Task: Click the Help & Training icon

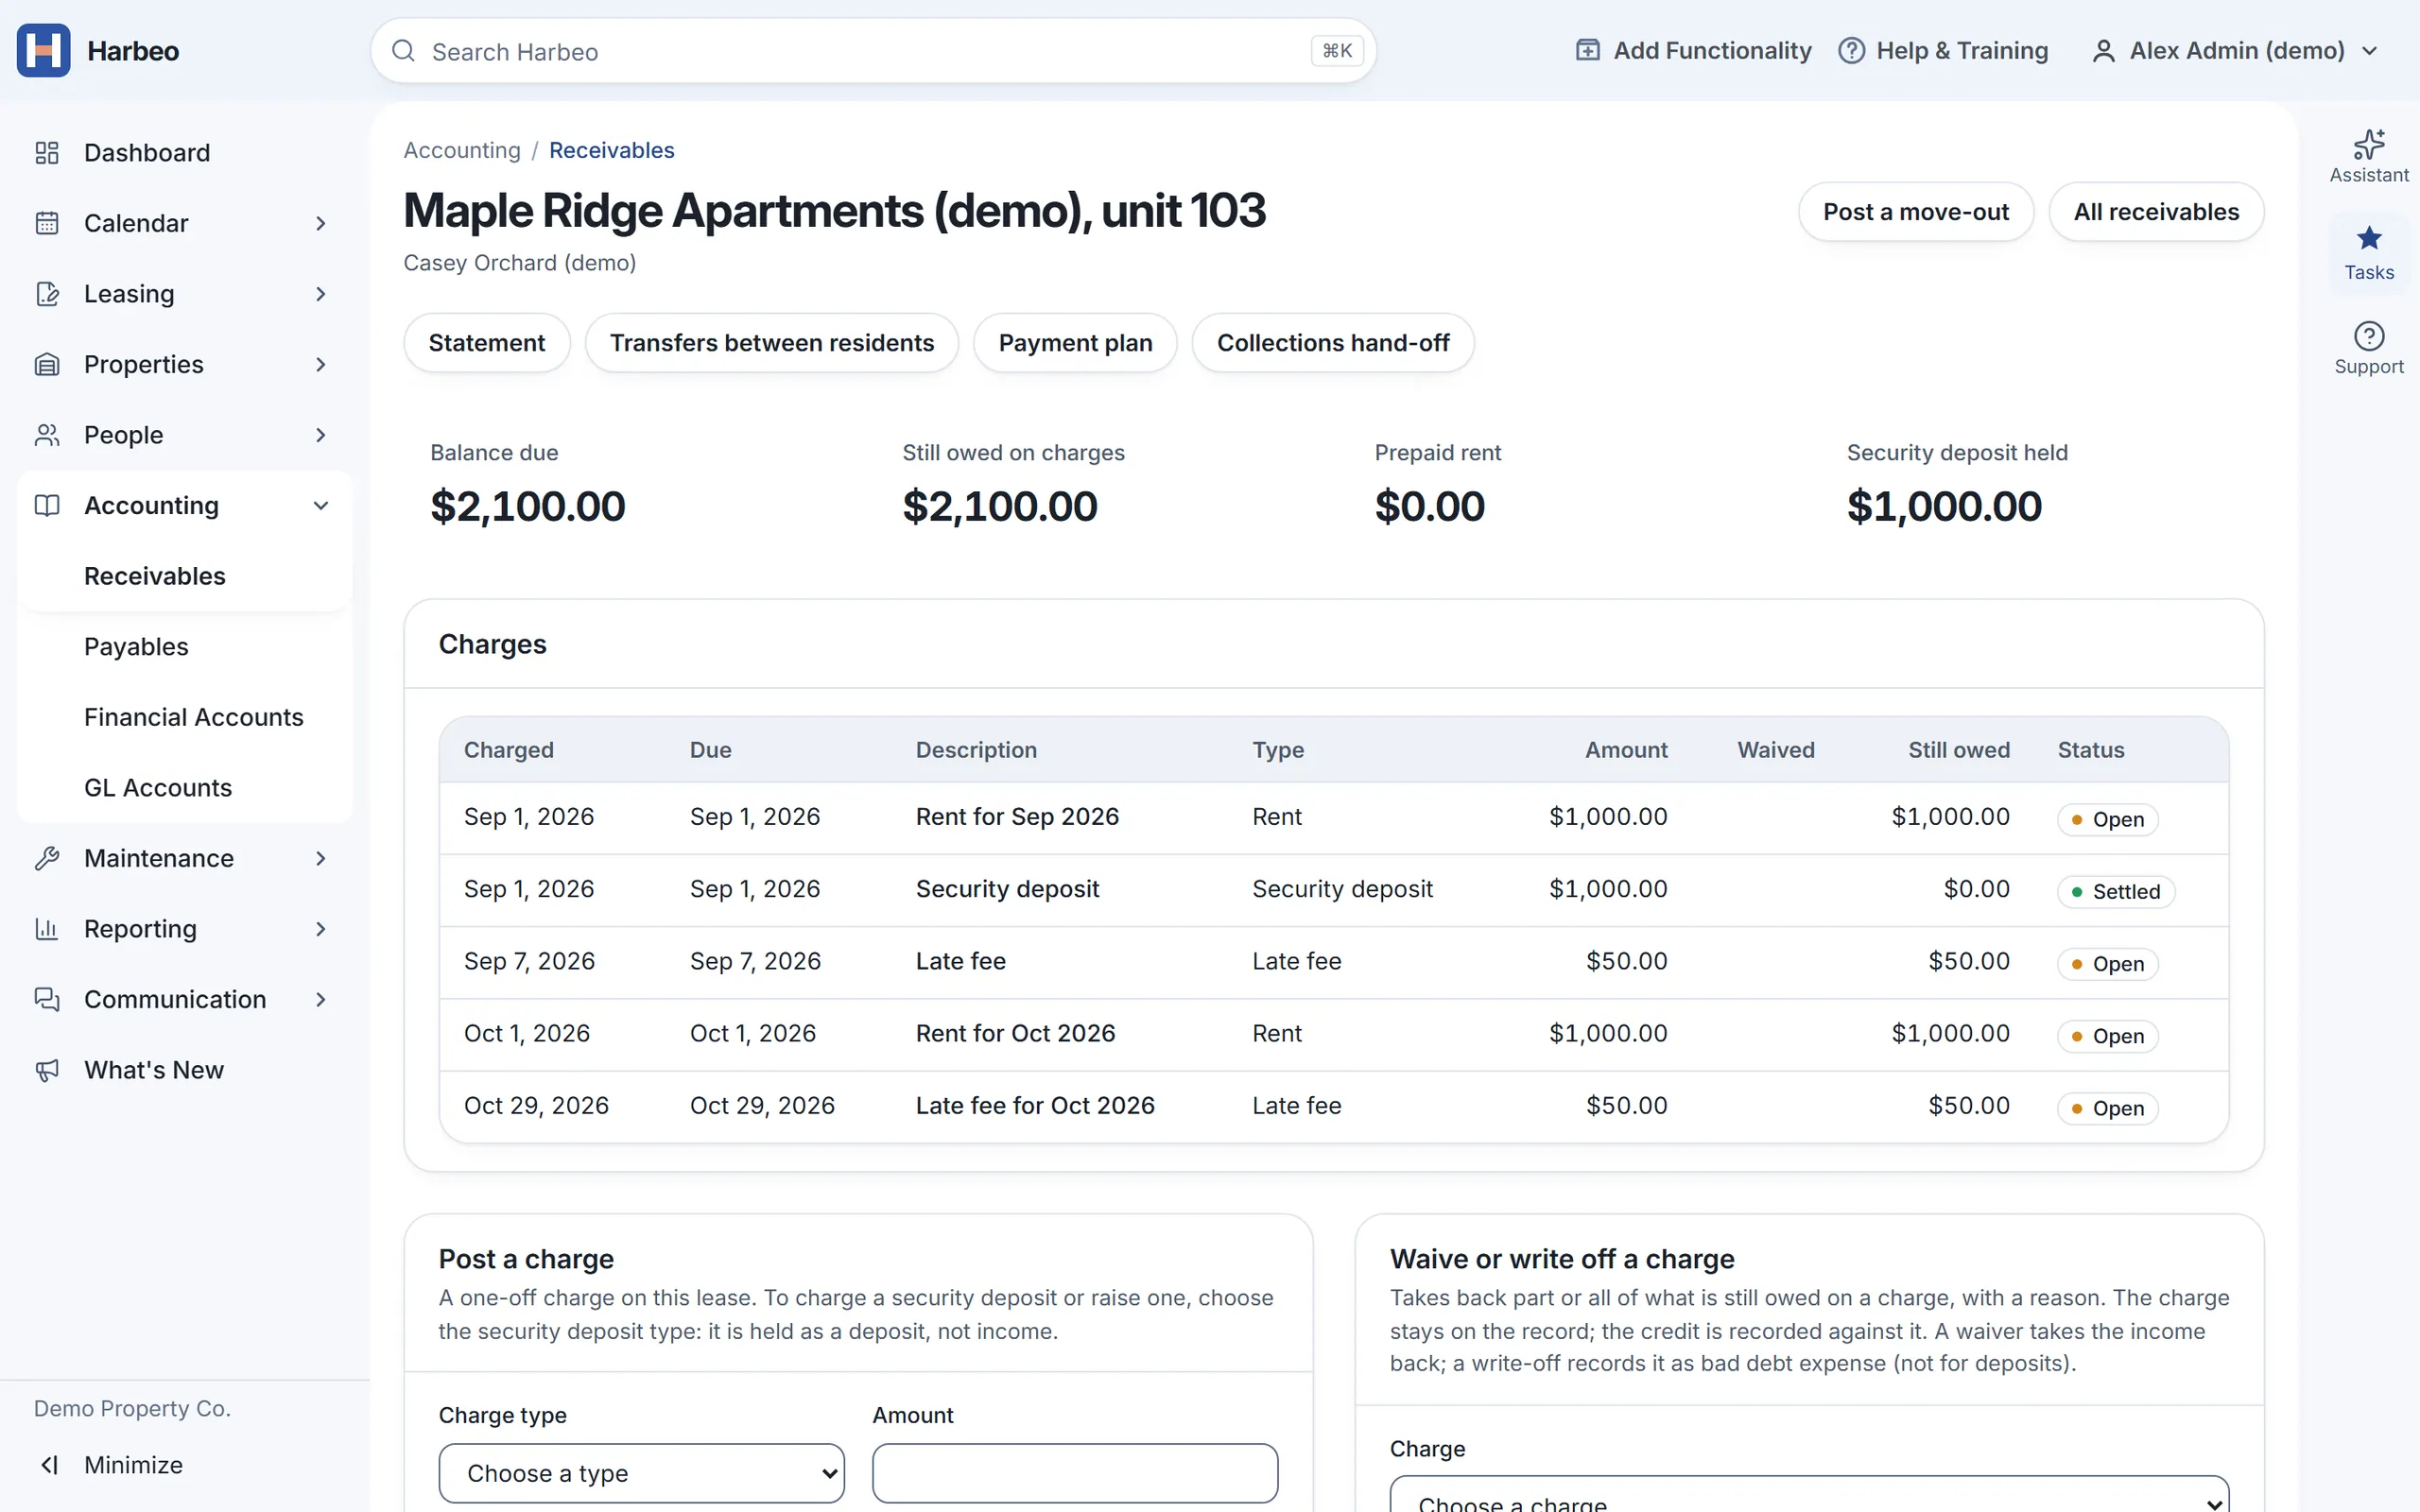Action: (1851, 51)
